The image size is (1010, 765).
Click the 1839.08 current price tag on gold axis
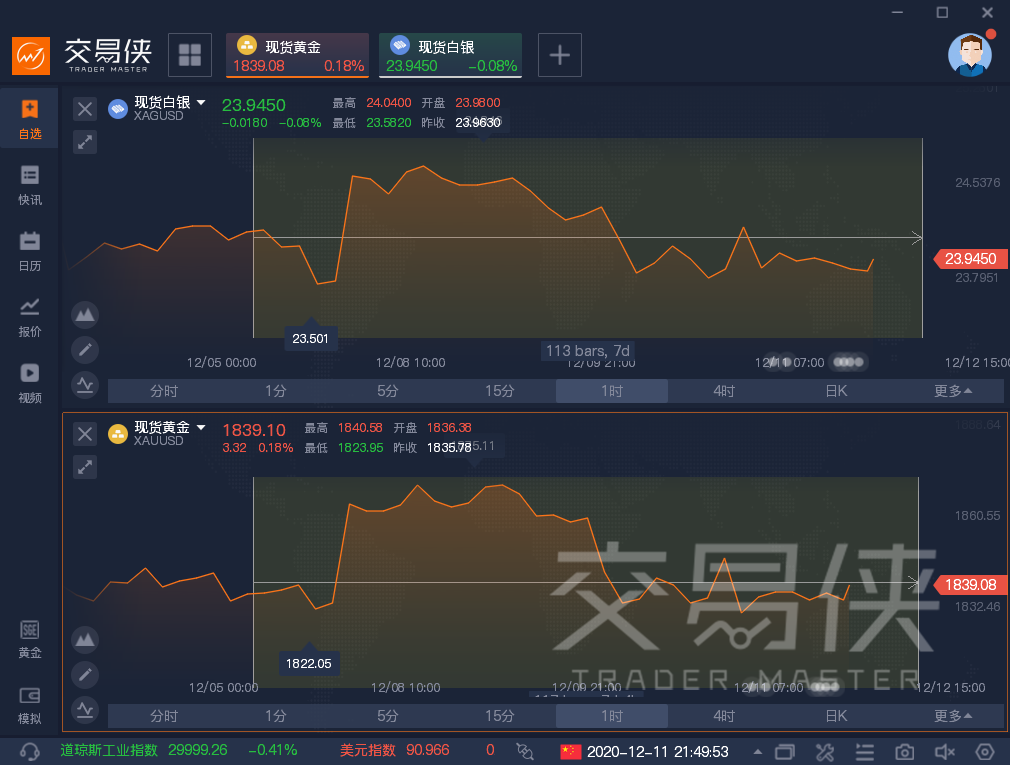[x=970, y=585]
